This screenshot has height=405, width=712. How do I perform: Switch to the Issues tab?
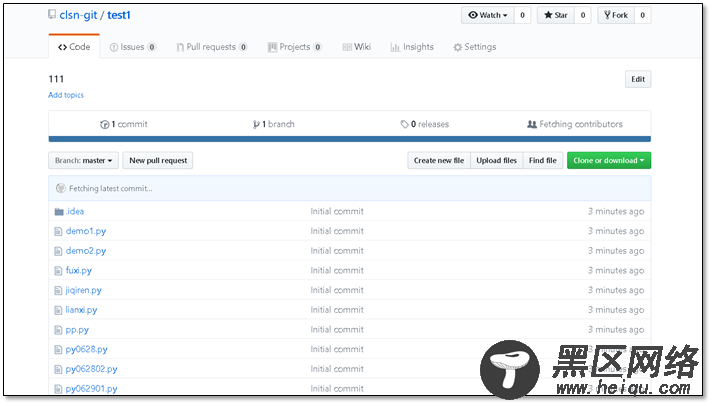click(x=133, y=47)
